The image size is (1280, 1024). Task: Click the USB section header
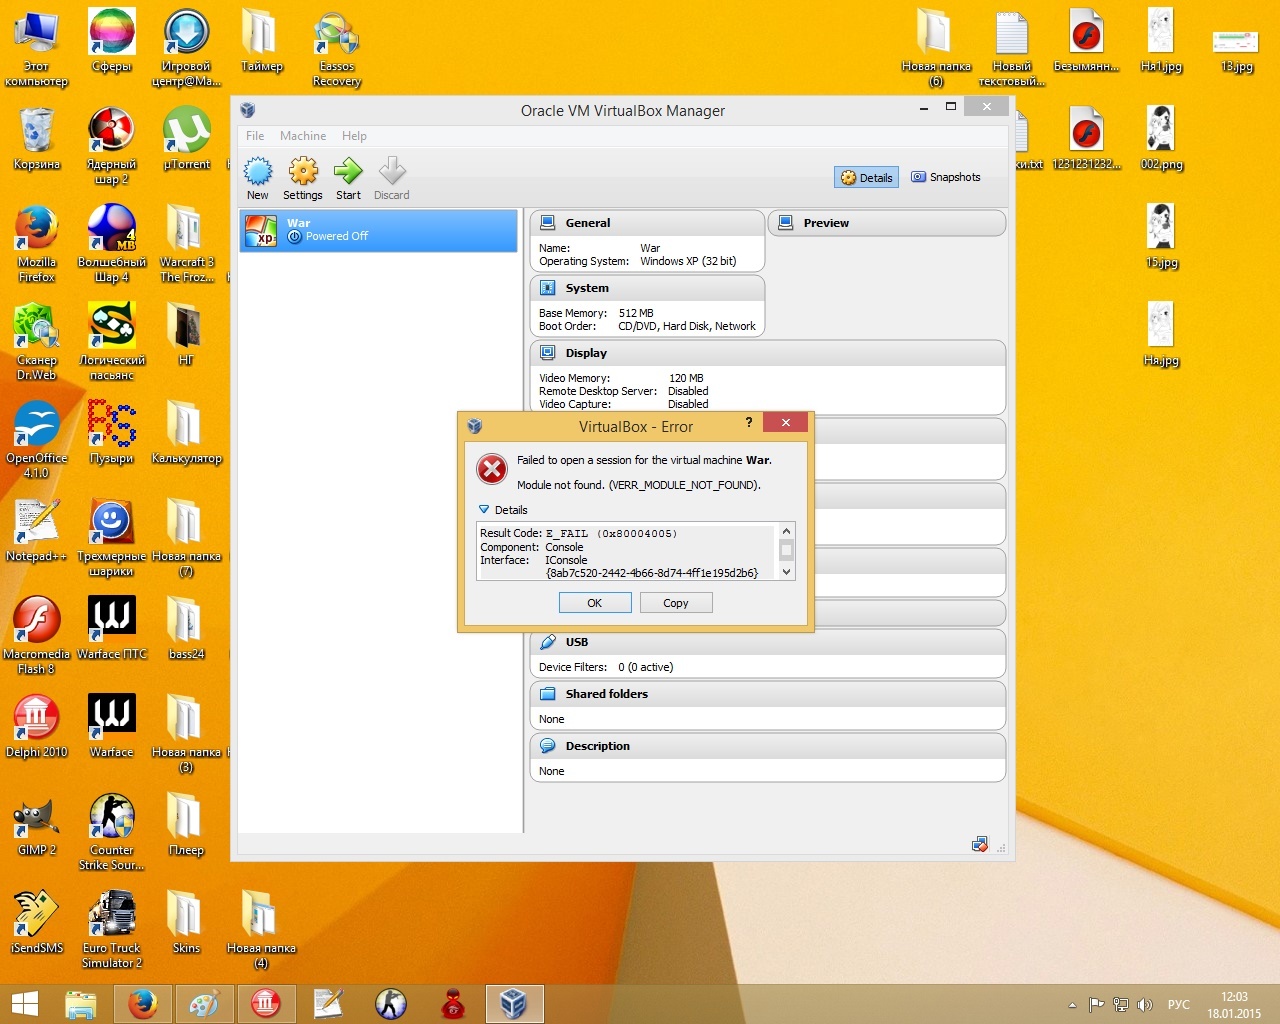click(767, 642)
